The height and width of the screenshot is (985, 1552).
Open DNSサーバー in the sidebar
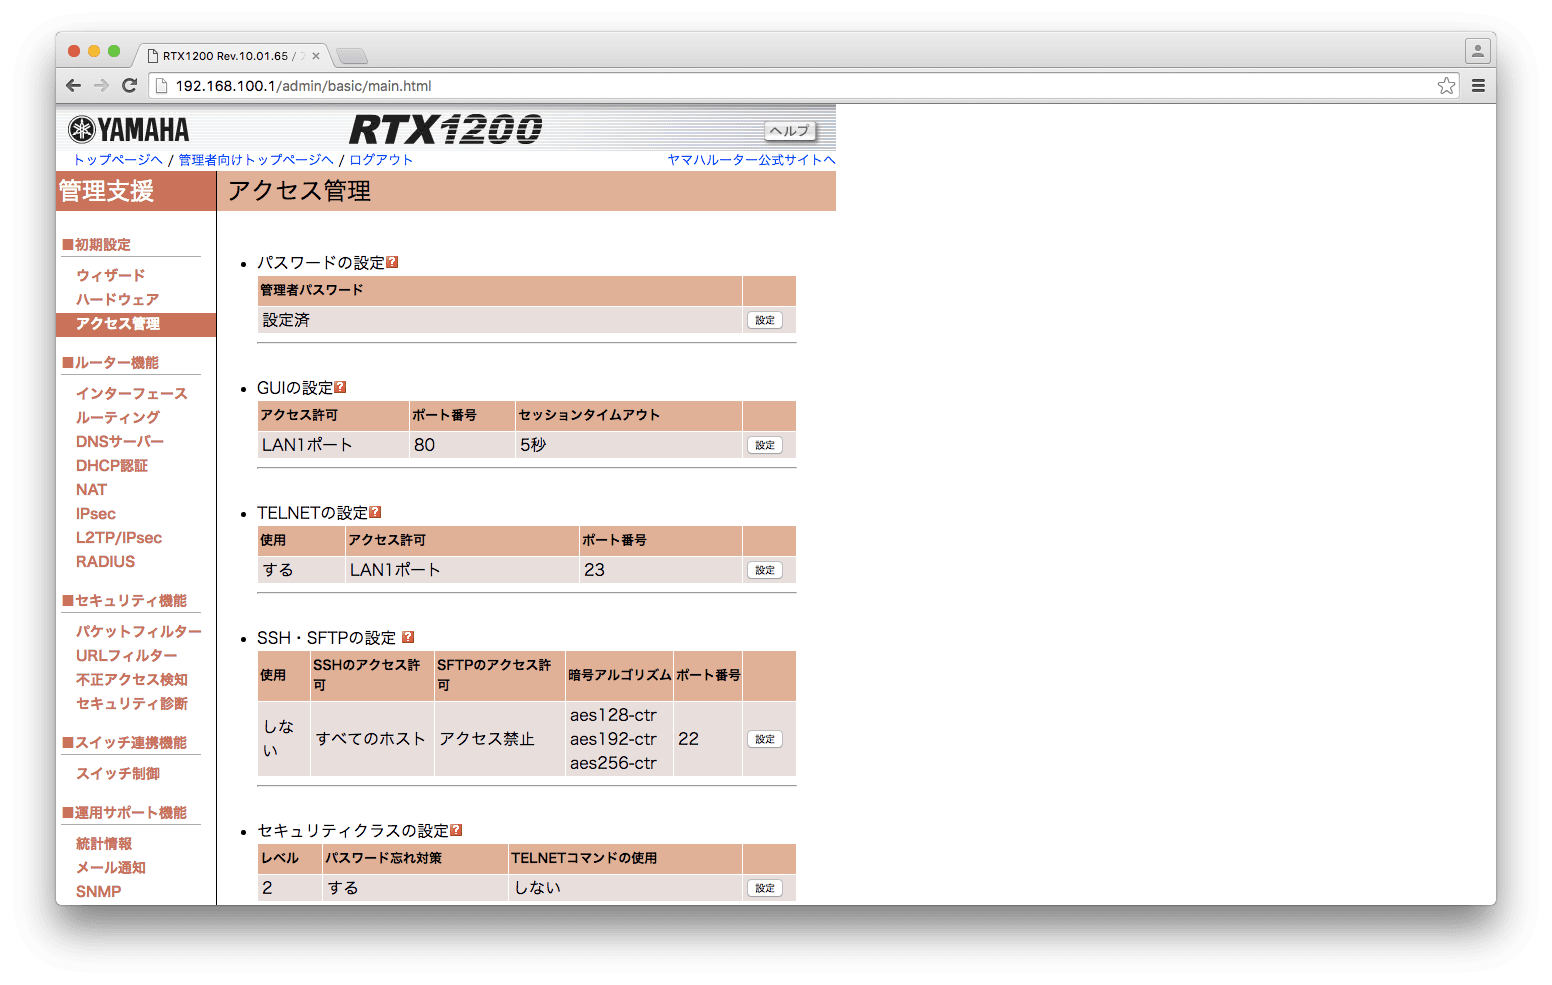tap(120, 441)
